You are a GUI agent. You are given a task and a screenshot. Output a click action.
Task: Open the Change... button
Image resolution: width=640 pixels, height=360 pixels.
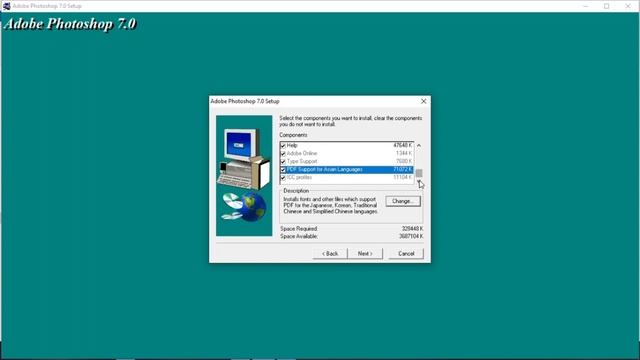tap(403, 201)
